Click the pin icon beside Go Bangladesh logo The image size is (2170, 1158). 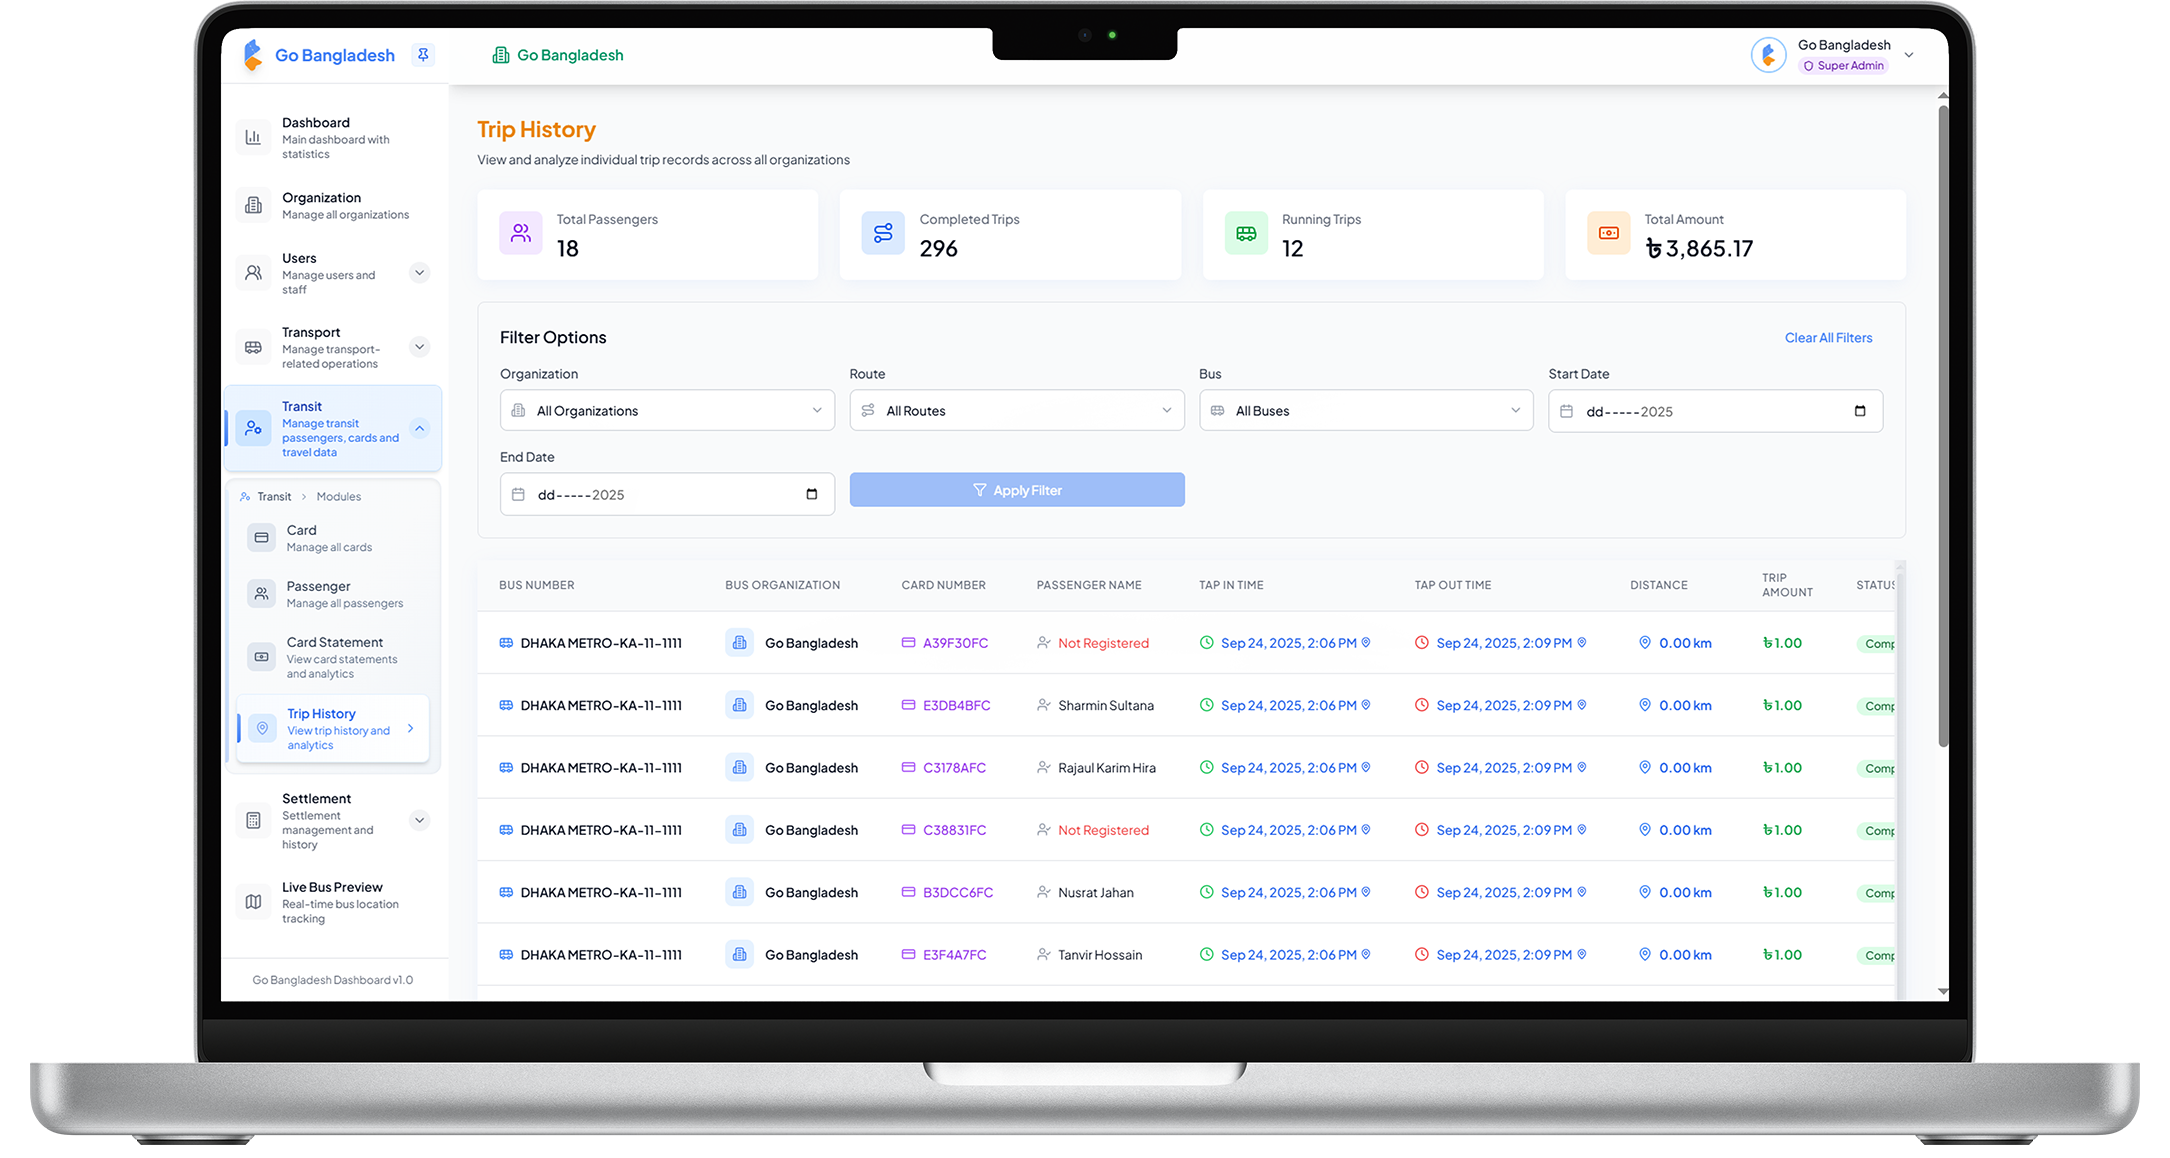tap(423, 55)
